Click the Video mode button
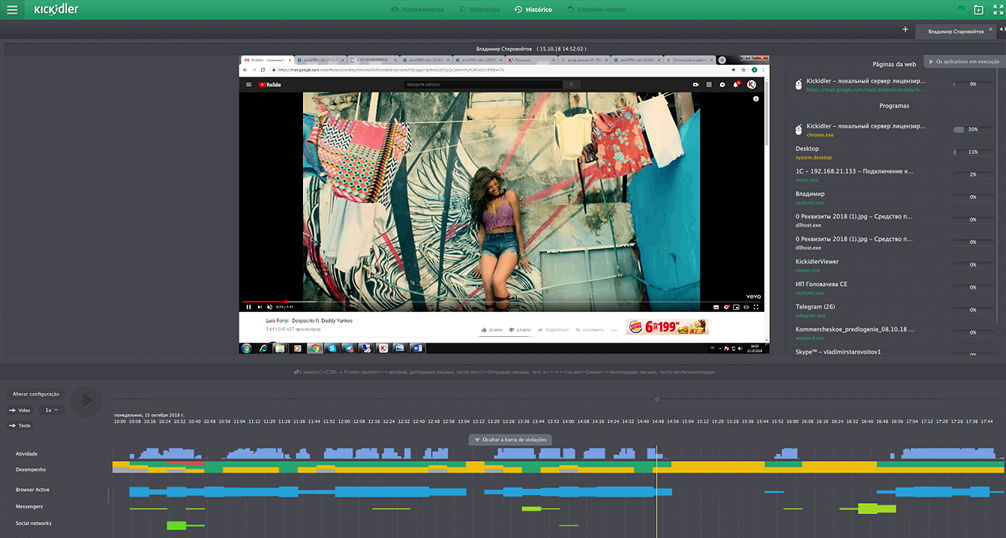This screenshot has width=1006, height=538. [21, 410]
